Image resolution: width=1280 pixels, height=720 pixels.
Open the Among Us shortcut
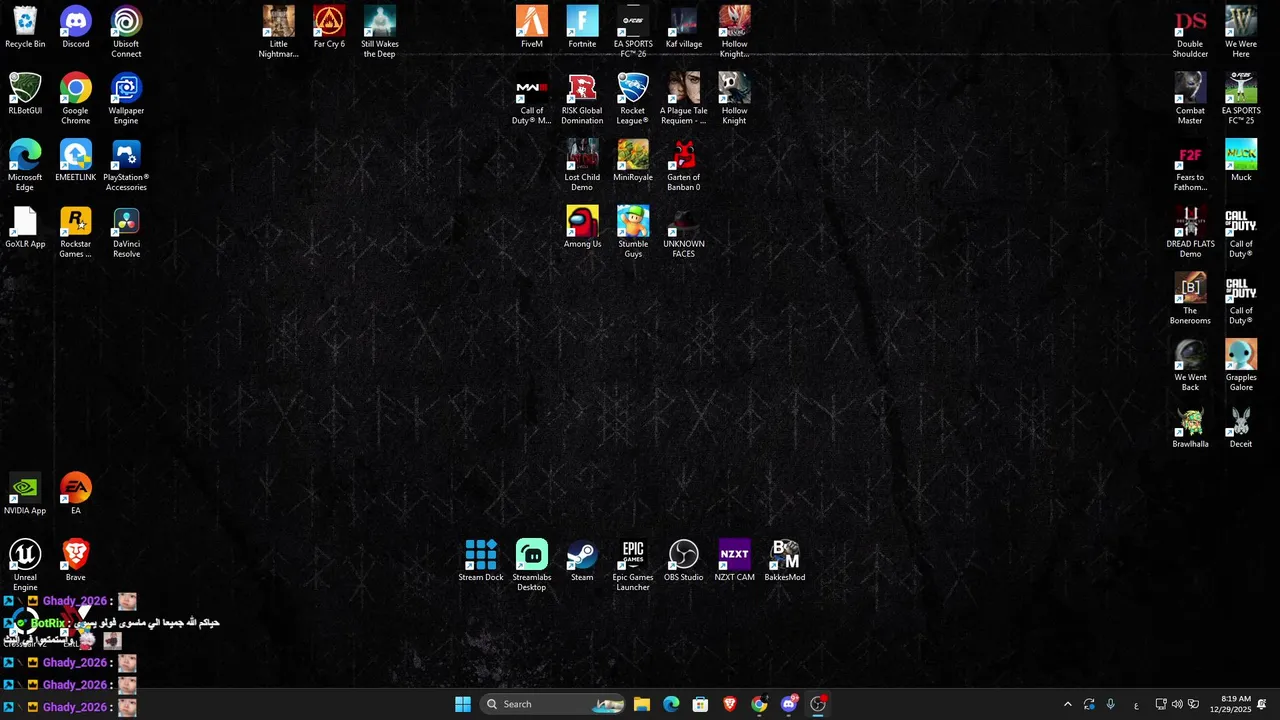(x=582, y=227)
